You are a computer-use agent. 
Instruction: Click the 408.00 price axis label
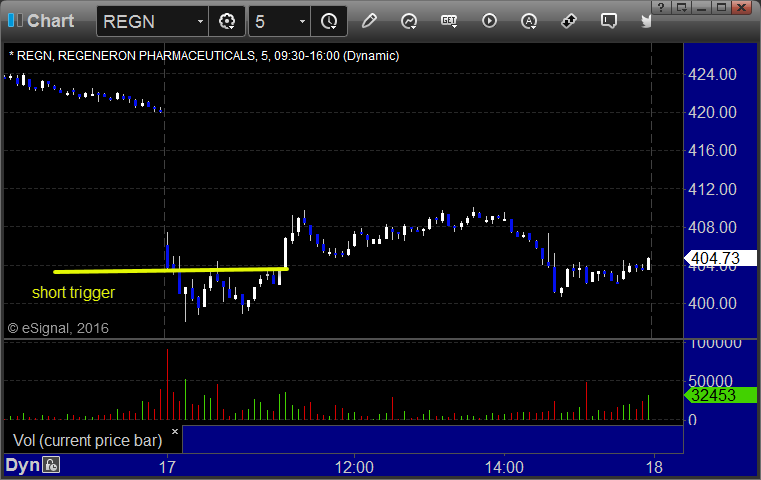[712, 227]
